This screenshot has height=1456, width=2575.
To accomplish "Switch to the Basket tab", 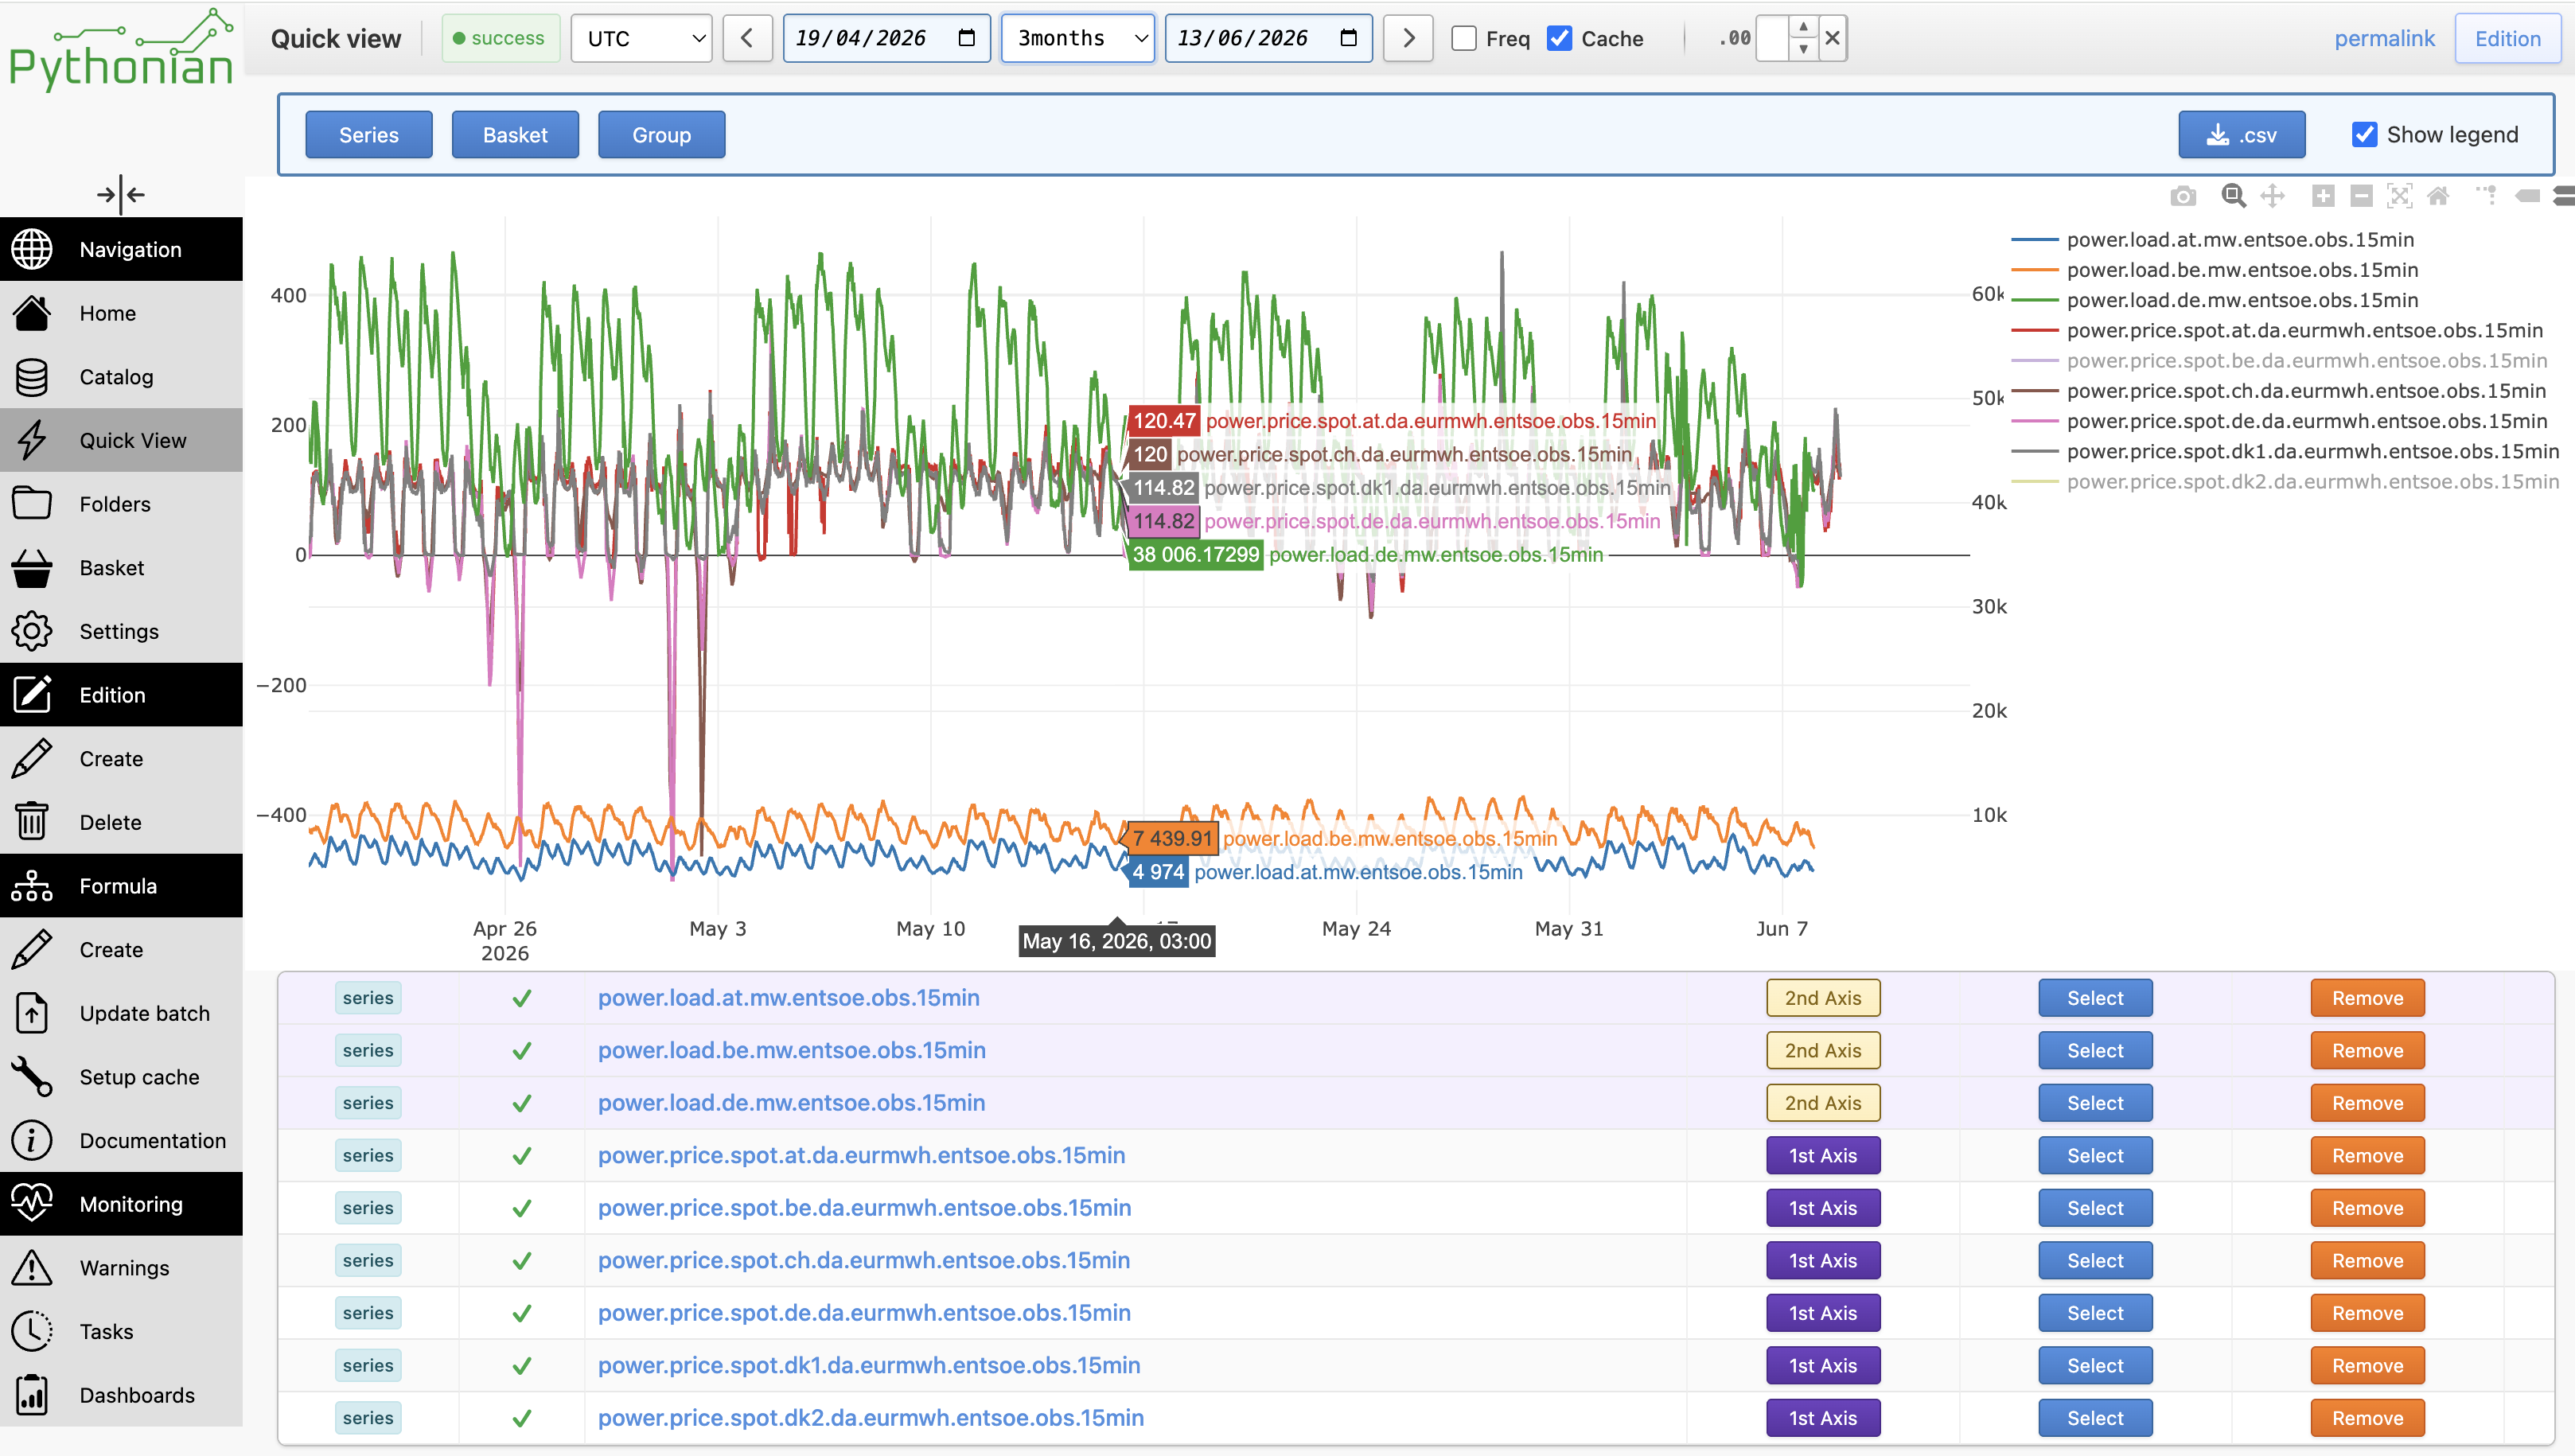I will click(515, 134).
